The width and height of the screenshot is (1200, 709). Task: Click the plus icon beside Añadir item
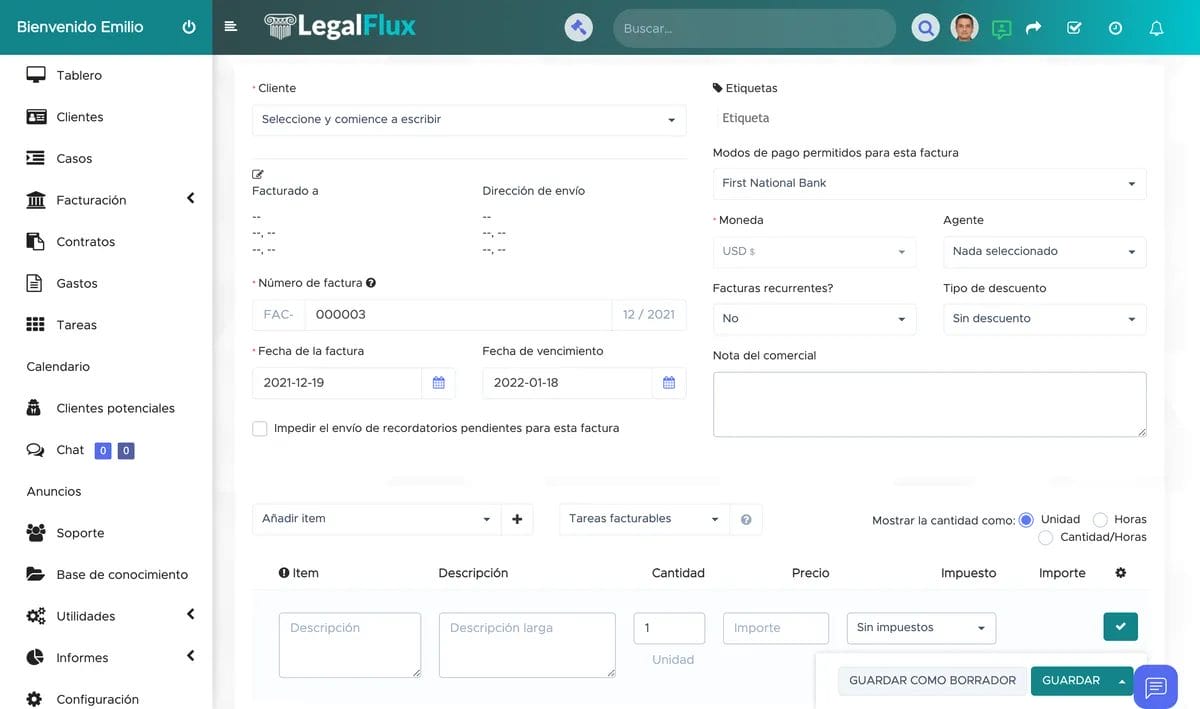[x=517, y=519]
